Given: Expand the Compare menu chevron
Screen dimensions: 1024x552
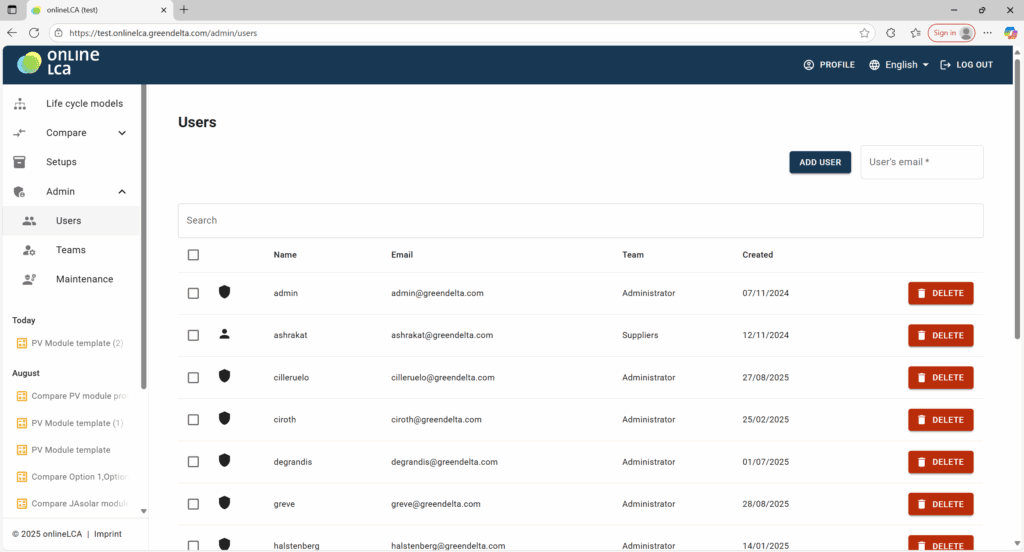Looking at the screenshot, I should pyautogui.click(x=122, y=133).
